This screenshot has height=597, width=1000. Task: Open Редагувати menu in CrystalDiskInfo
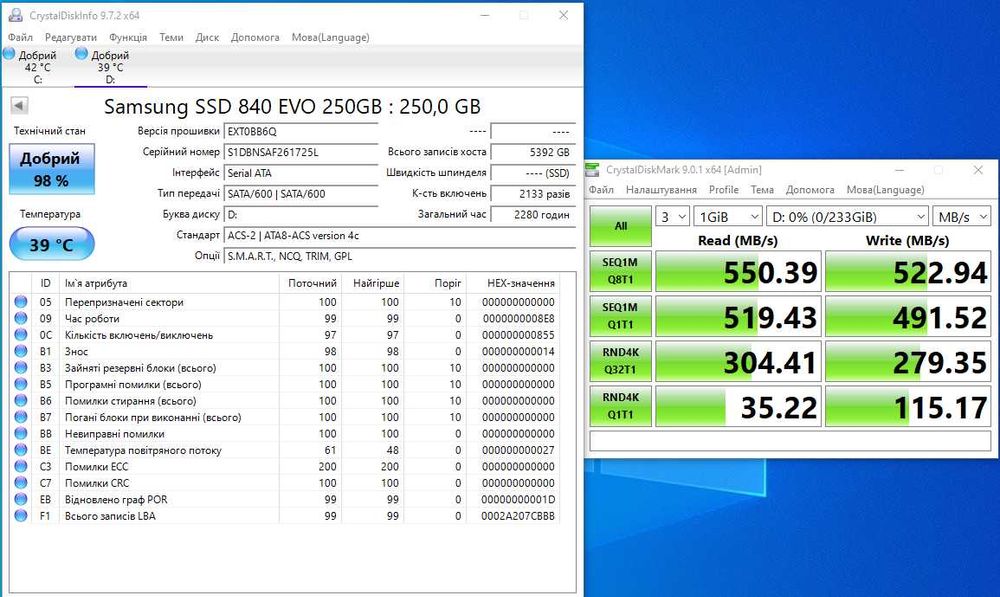[x=71, y=37]
